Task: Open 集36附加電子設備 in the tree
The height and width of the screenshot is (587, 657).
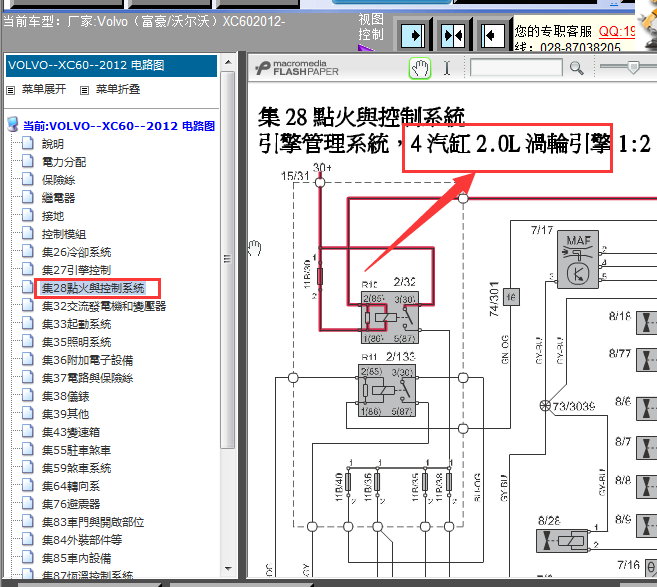Action: 87,360
